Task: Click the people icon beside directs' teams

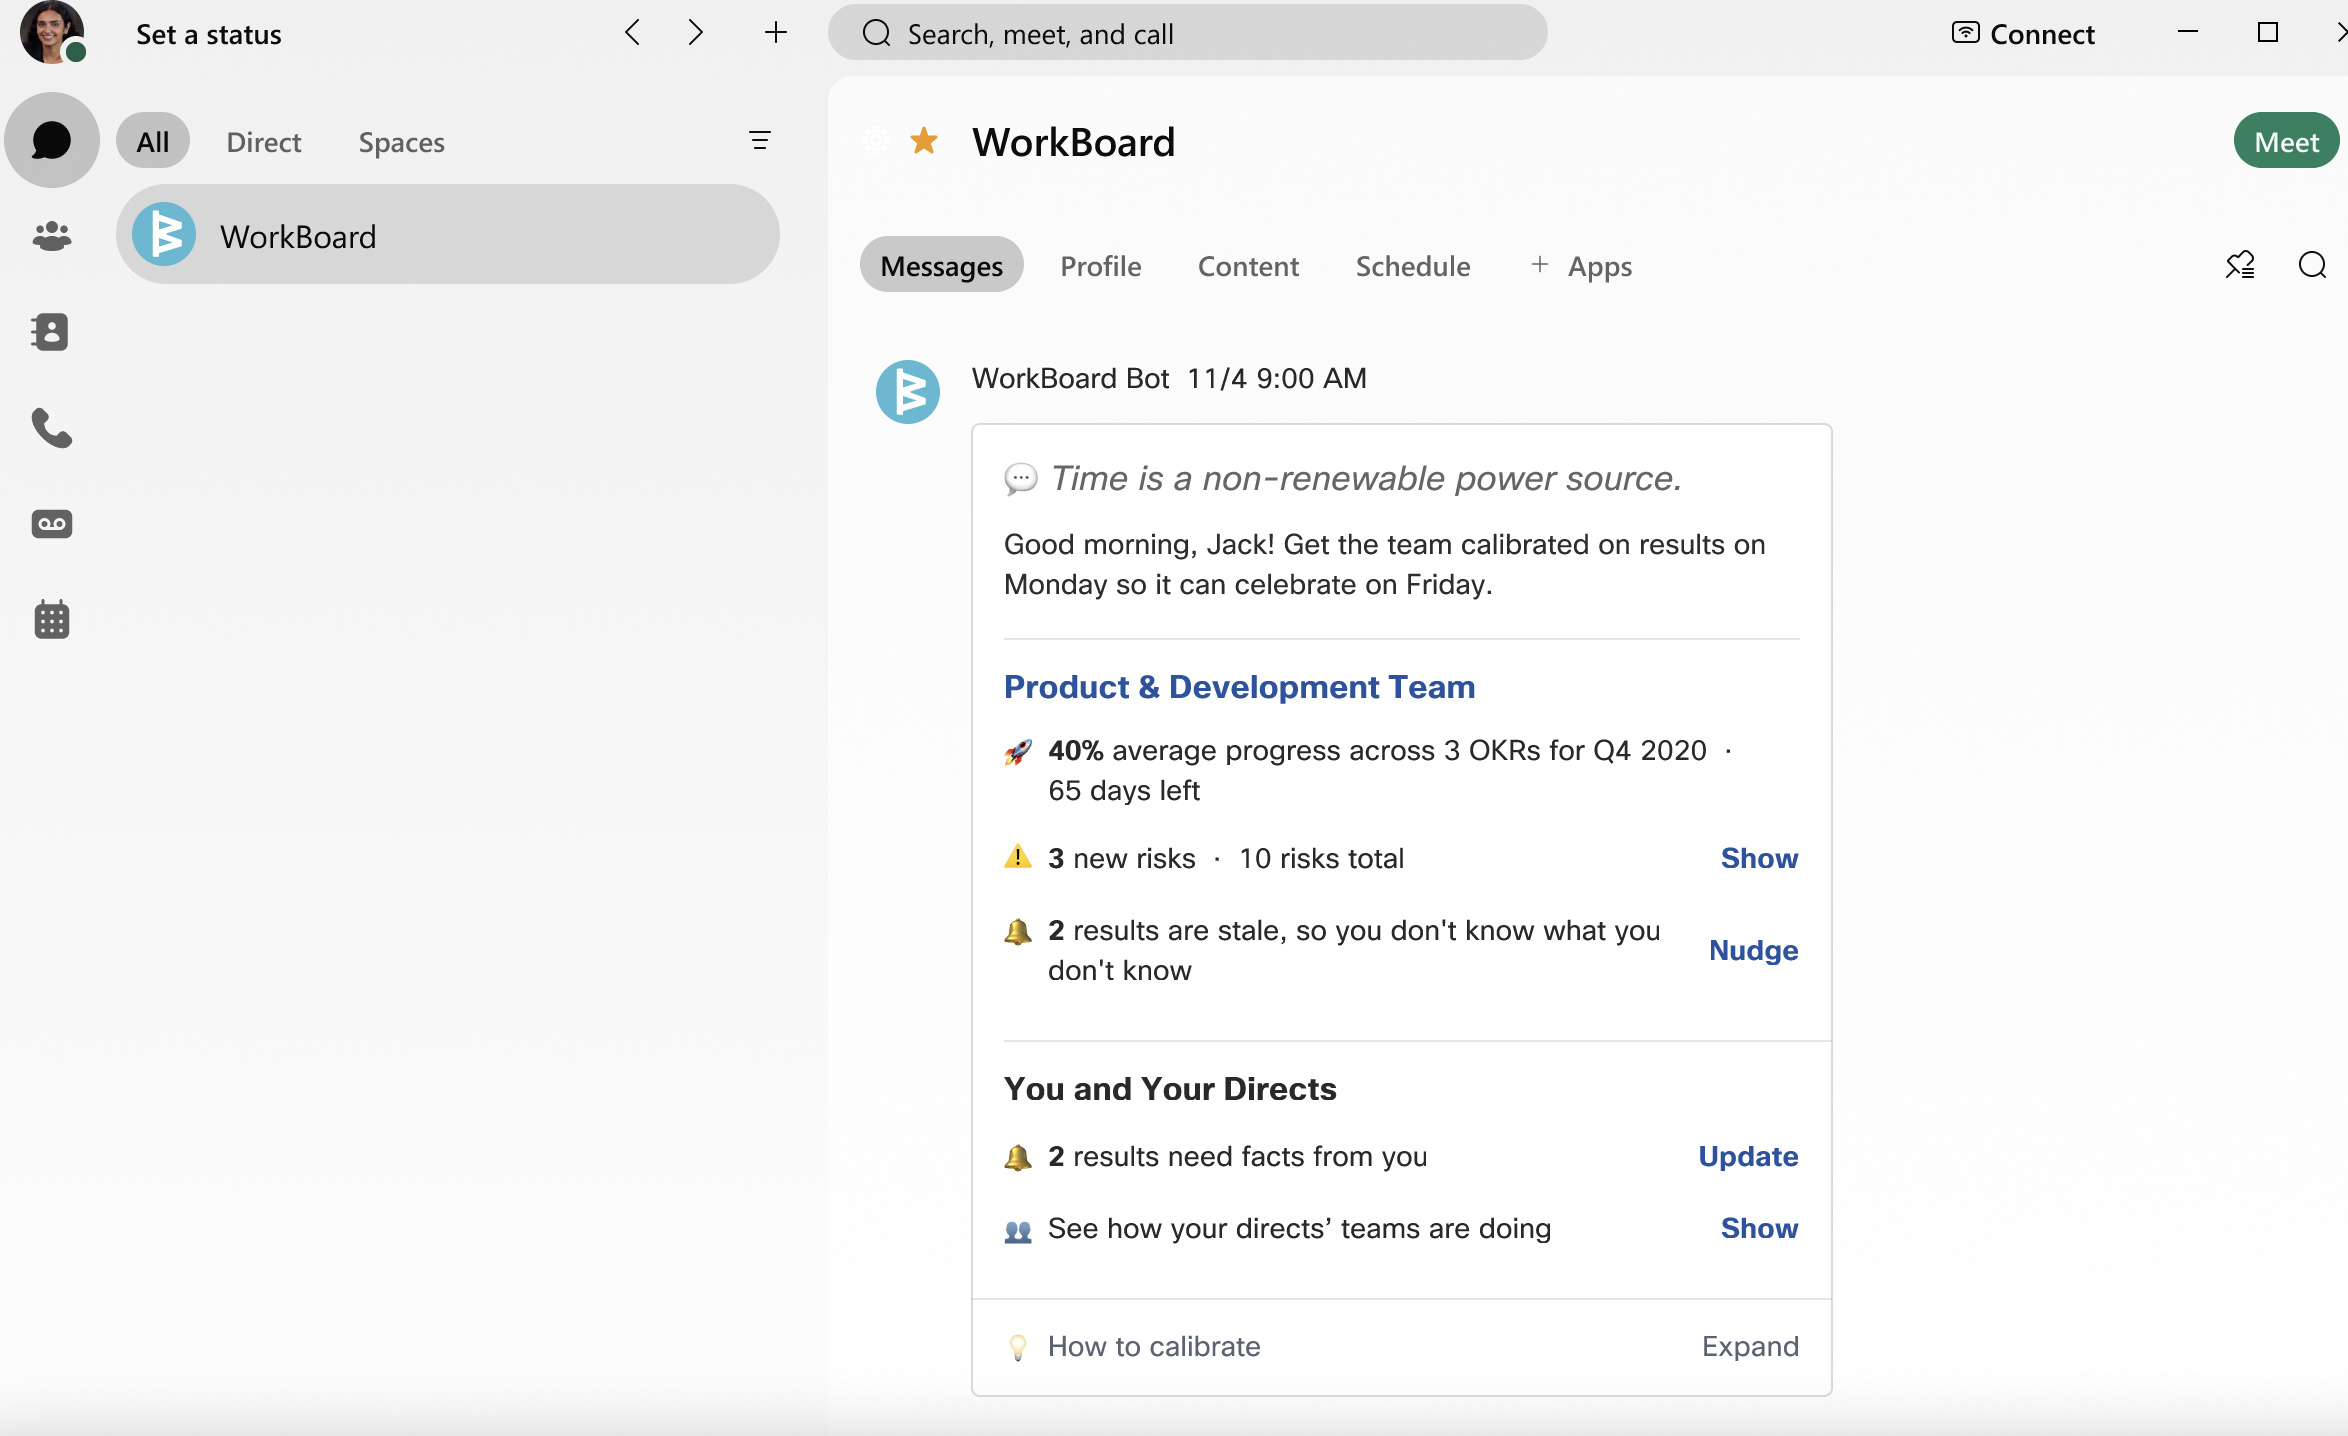Action: (x=1018, y=1230)
